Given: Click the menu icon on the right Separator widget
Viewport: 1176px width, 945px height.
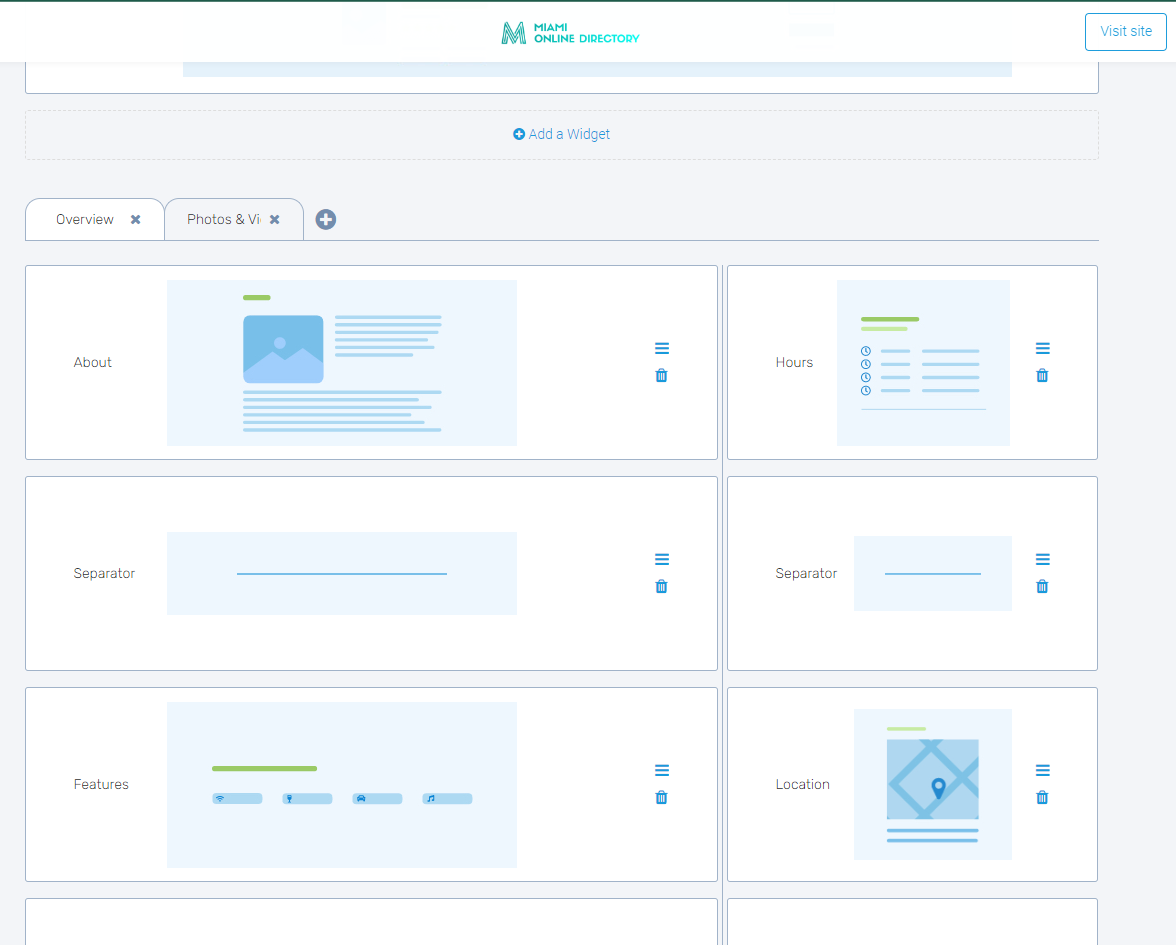Looking at the screenshot, I should (x=1042, y=559).
